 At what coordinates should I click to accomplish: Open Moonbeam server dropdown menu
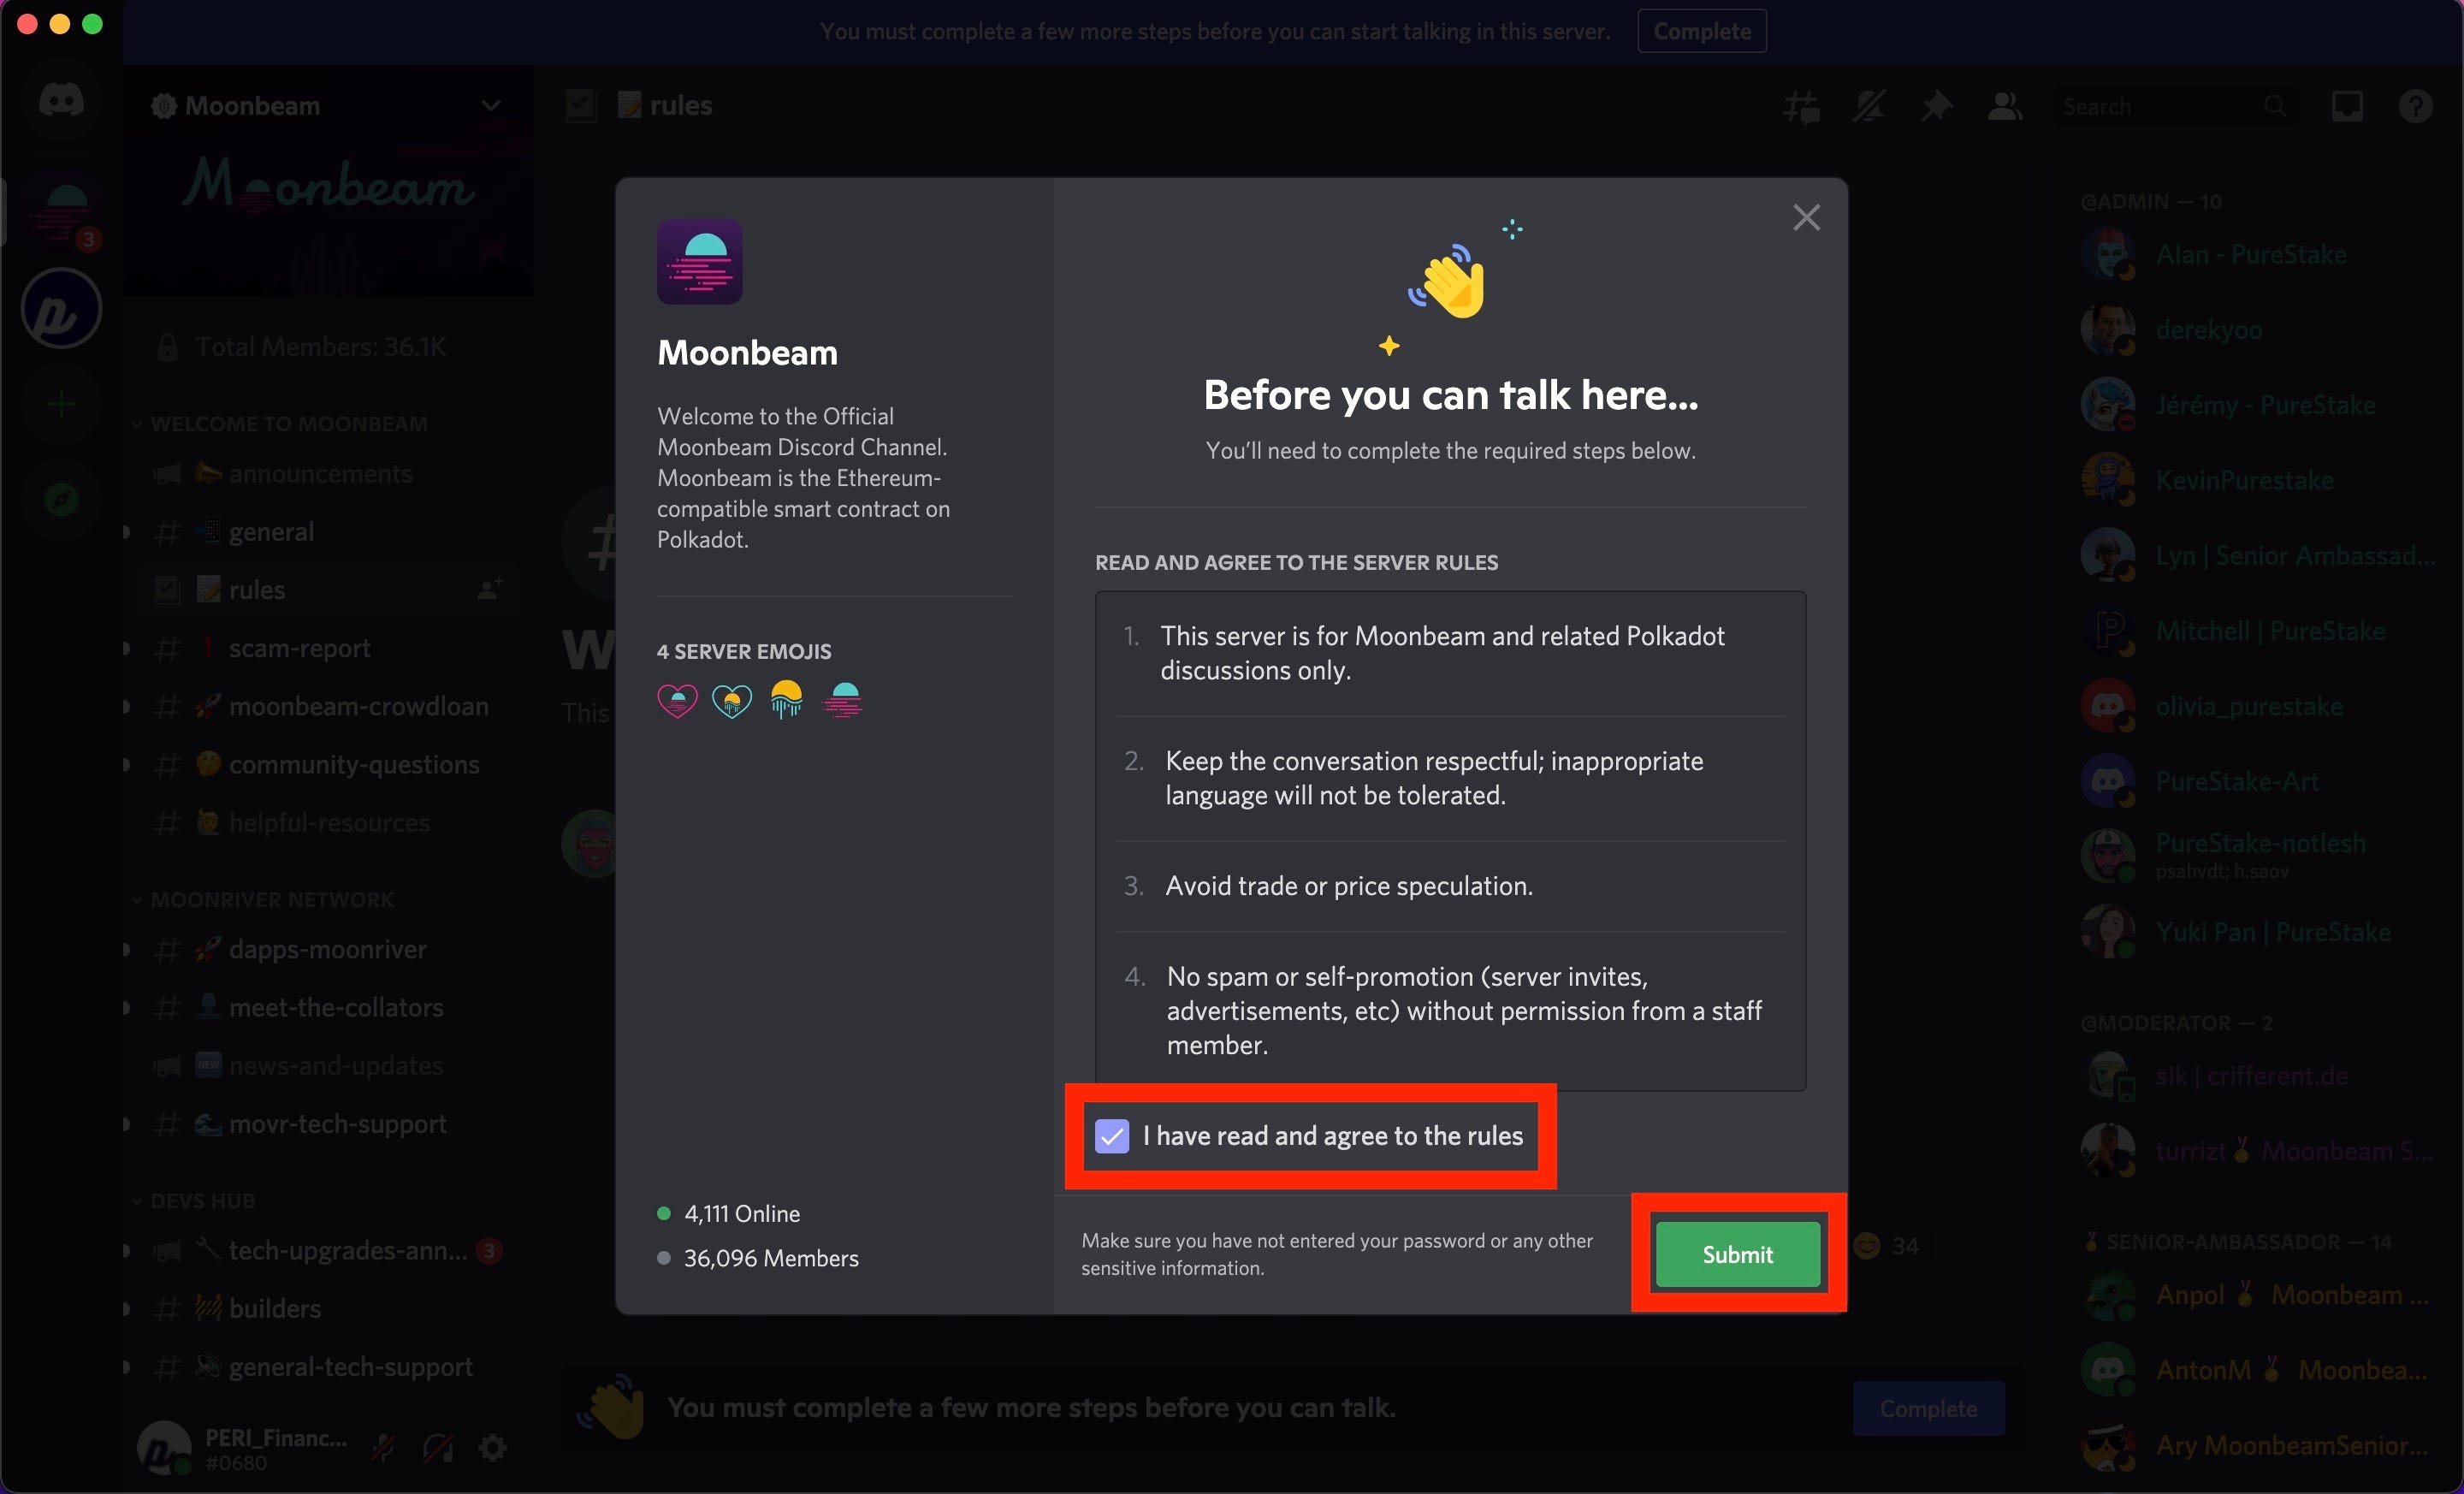point(490,106)
